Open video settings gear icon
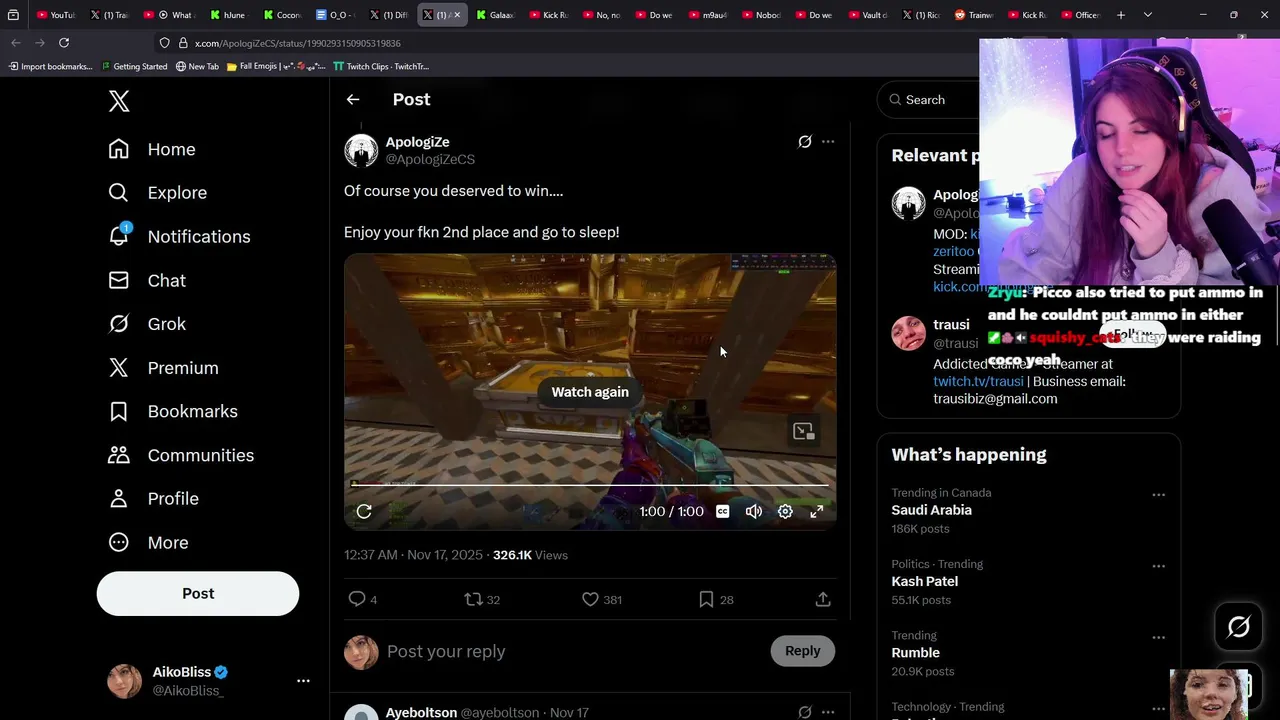 point(786,512)
